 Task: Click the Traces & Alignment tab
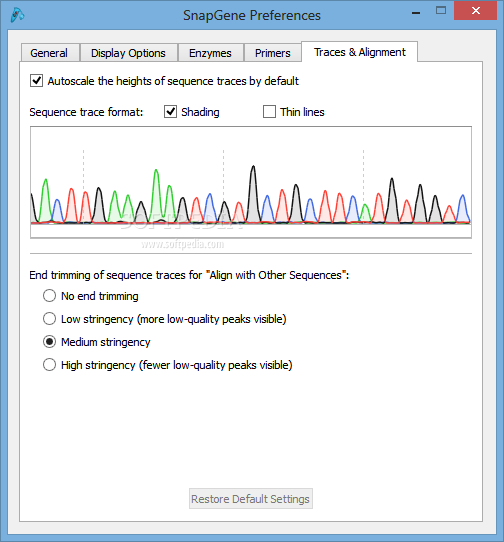(360, 52)
